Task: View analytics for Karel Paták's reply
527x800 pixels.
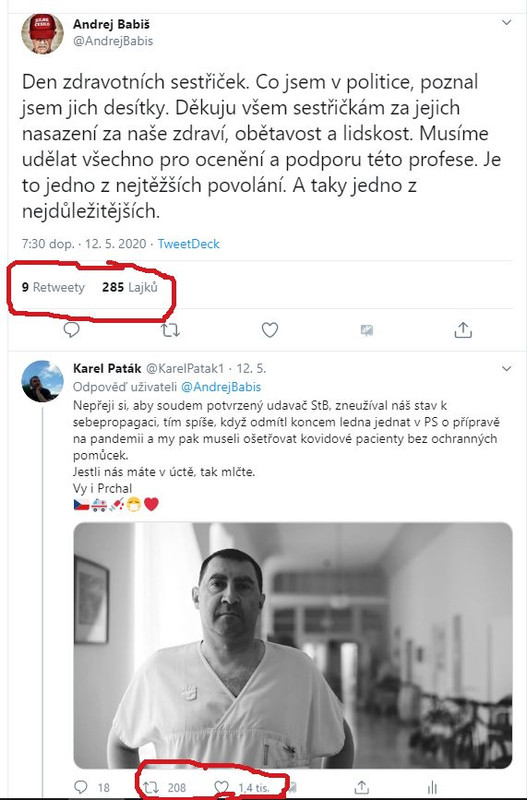Action: click(x=432, y=787)
